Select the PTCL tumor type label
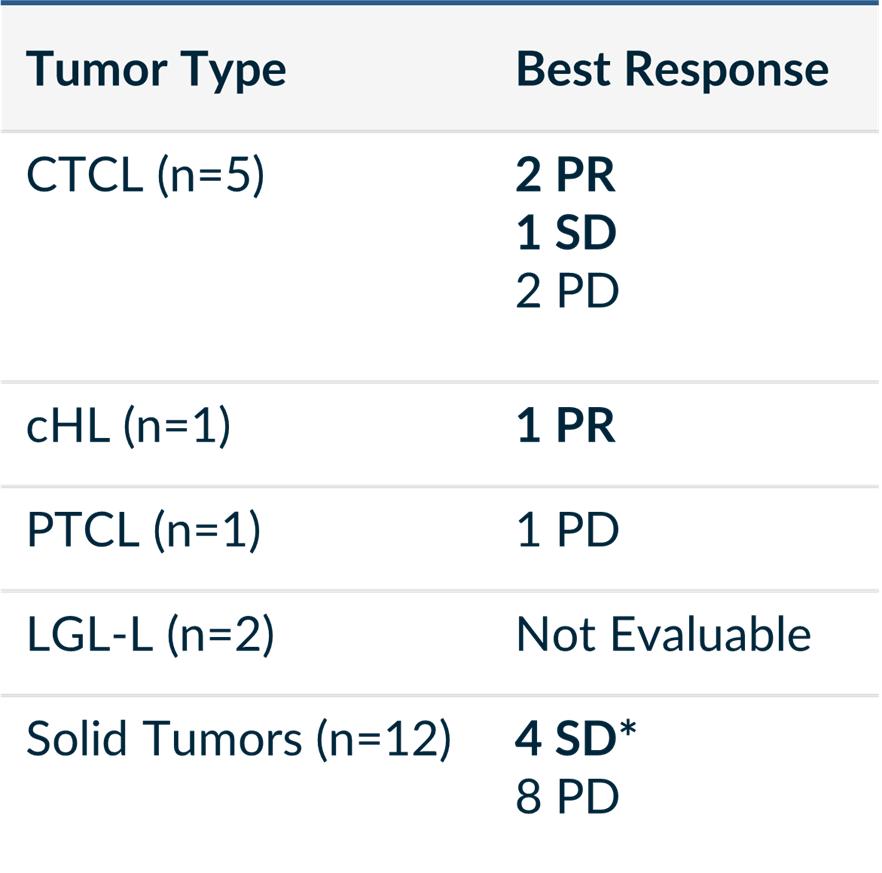 [82, 531]
